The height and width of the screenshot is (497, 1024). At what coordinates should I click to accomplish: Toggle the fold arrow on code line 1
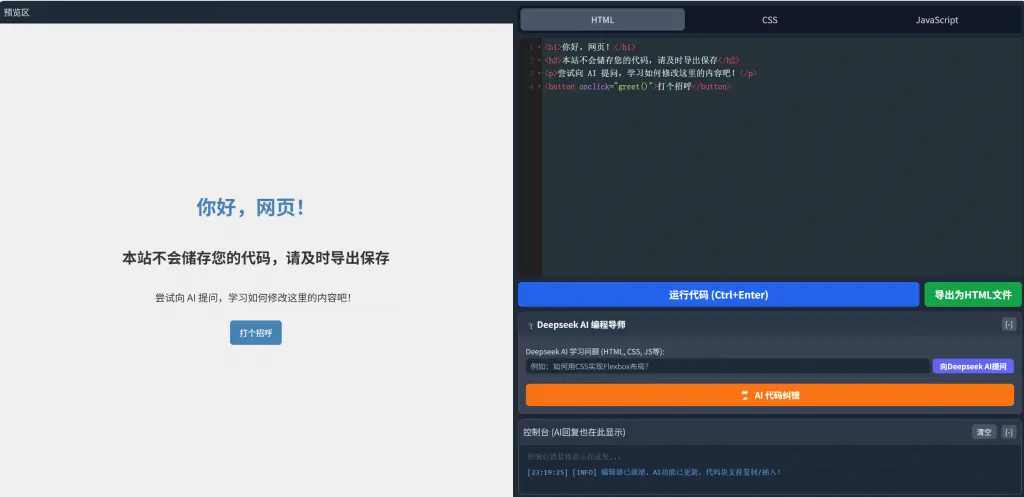[x=539, y=47]
